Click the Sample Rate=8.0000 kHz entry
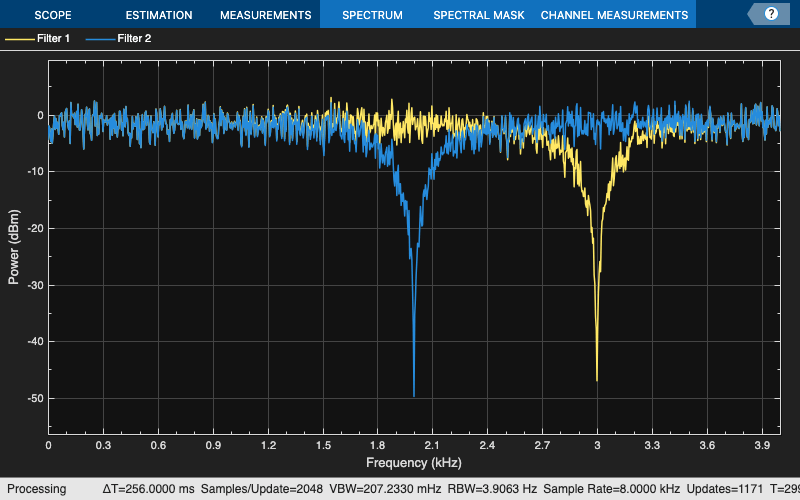 tap(611, 489)
